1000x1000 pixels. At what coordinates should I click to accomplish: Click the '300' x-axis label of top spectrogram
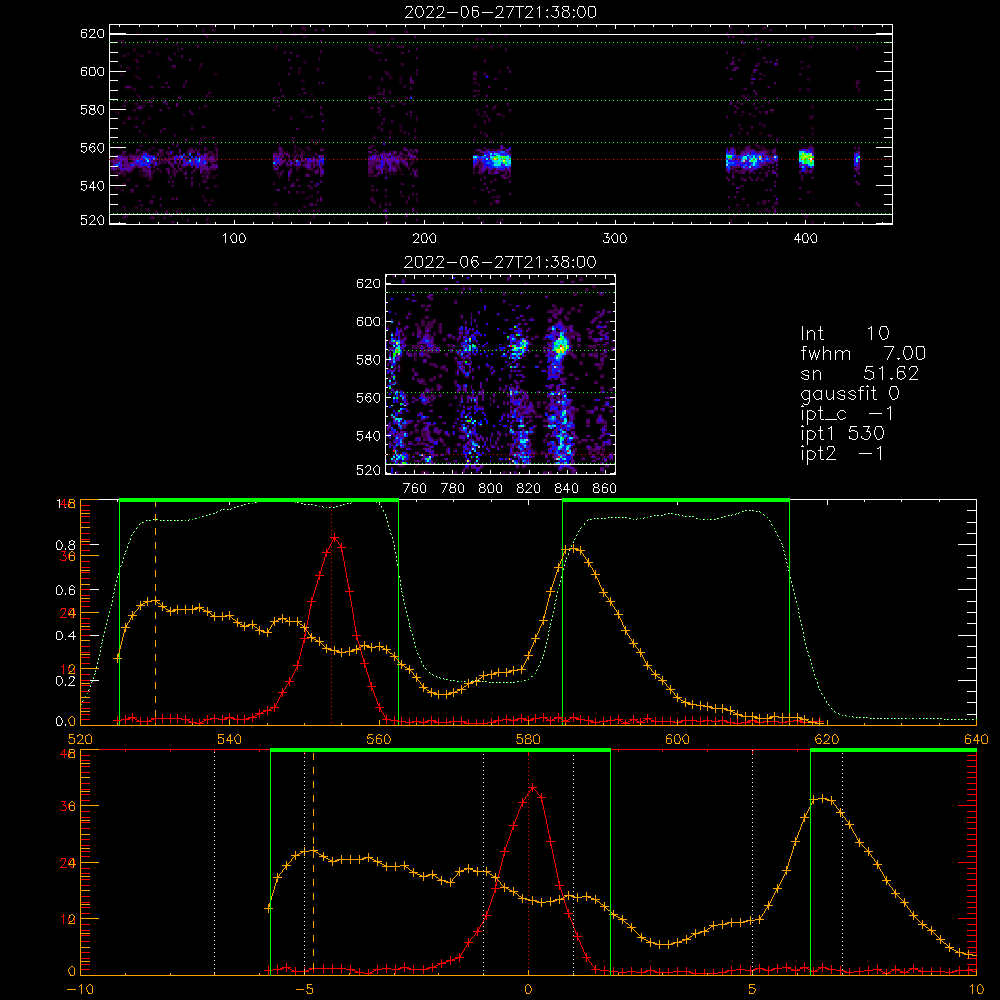tap(615, 239)
